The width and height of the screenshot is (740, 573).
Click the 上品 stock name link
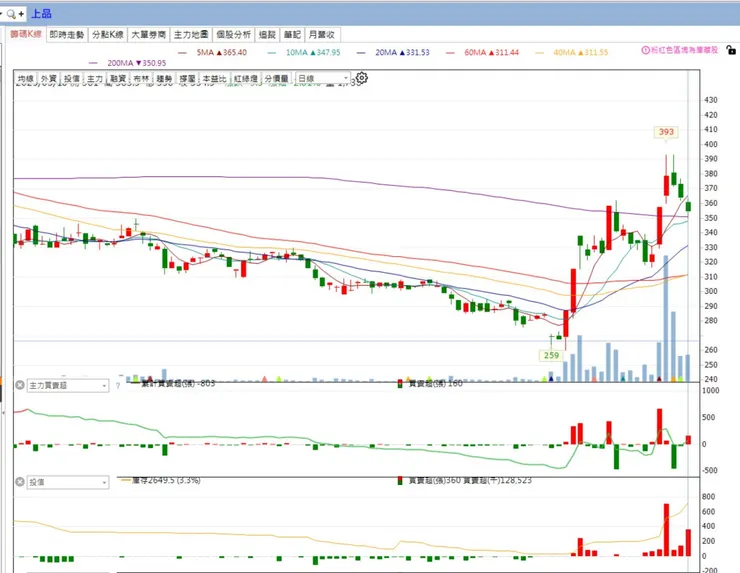[x=41, y=14]
